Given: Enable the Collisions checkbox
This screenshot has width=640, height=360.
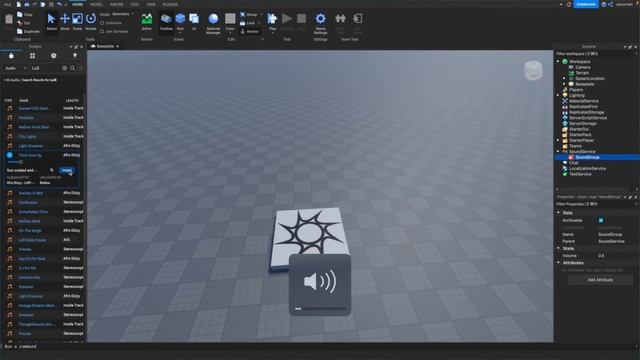Looking at the screenshot, I should point(102,23).
